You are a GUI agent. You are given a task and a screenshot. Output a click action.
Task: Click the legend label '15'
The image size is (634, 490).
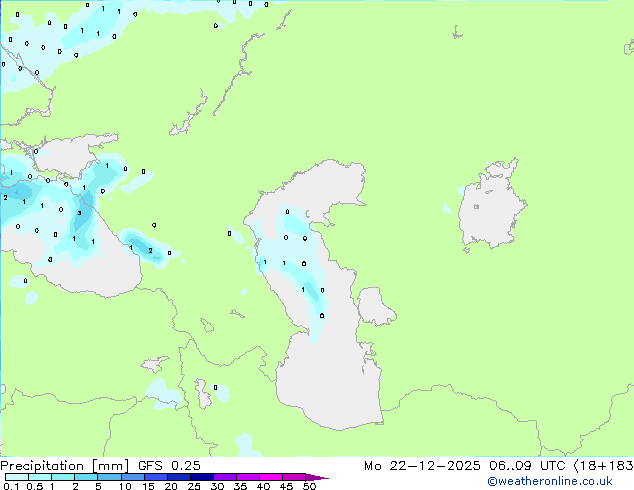click(x=148, y=486)
